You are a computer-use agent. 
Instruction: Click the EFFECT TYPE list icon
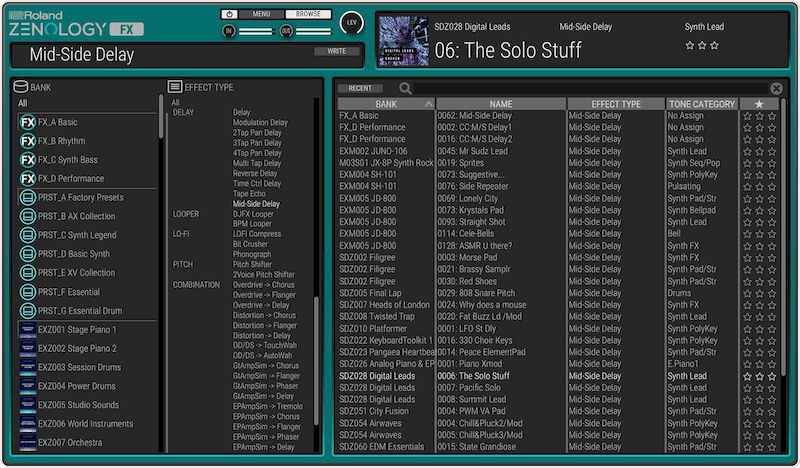point(175,87)
